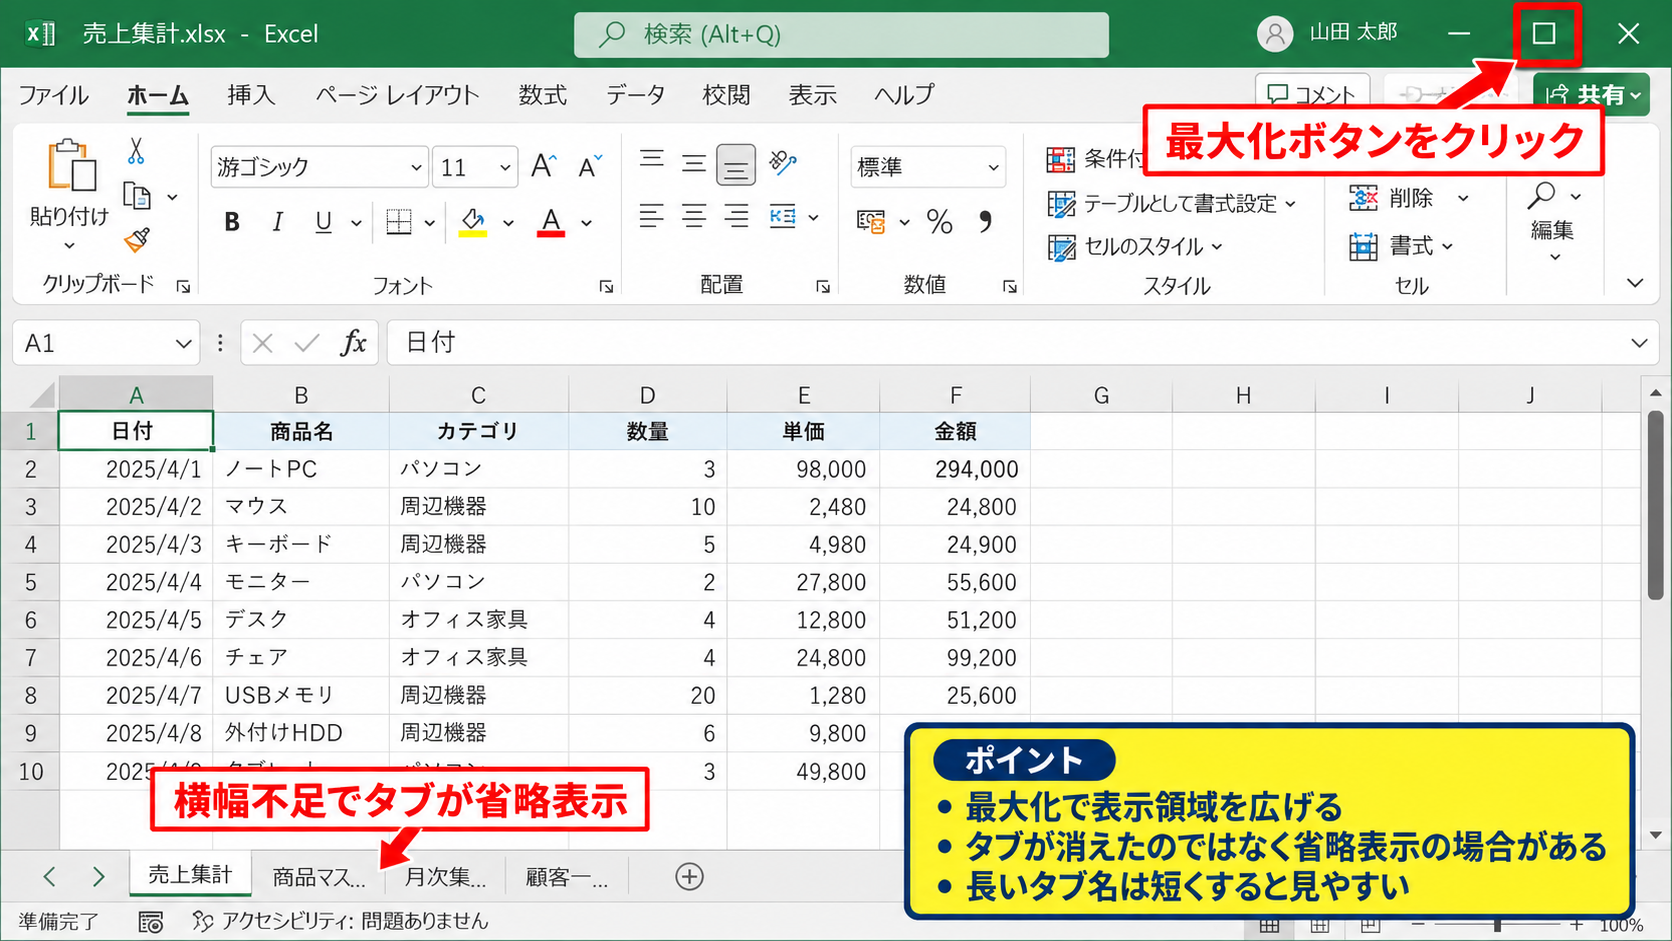
Task: Switch to ページ レイアウト tab
Action: point(397,95)
